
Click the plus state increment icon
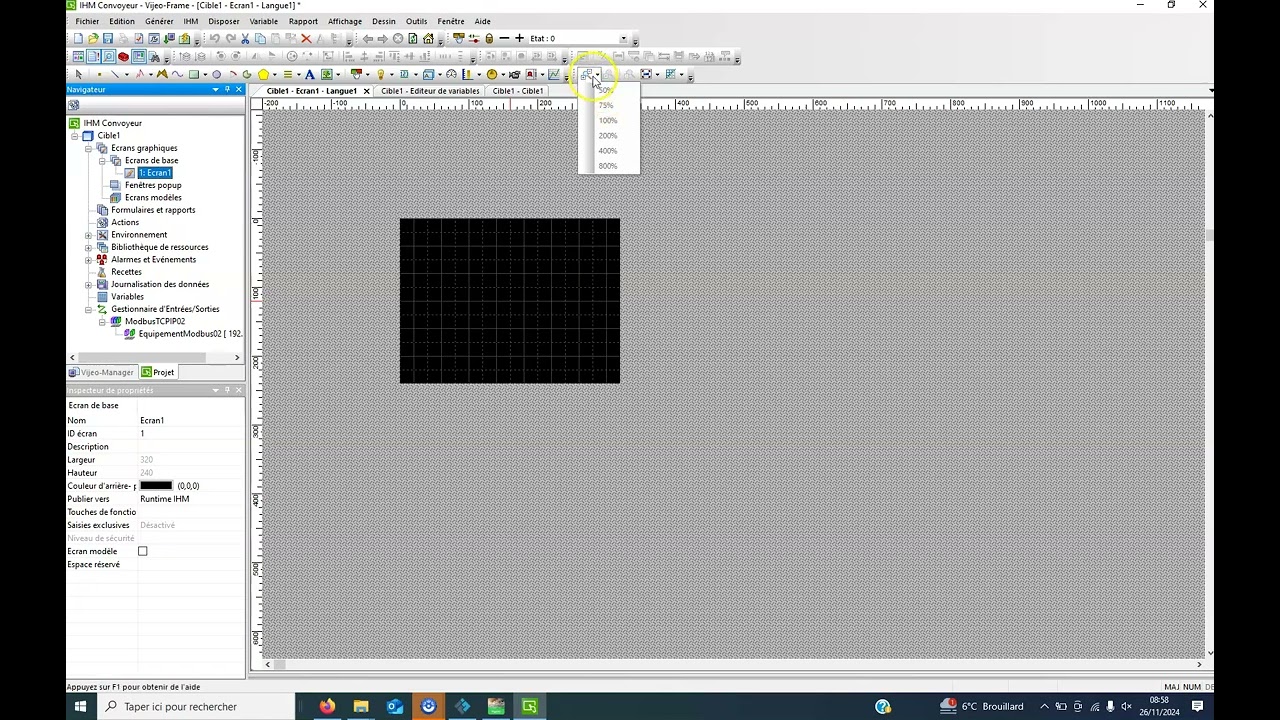(519, 39)
